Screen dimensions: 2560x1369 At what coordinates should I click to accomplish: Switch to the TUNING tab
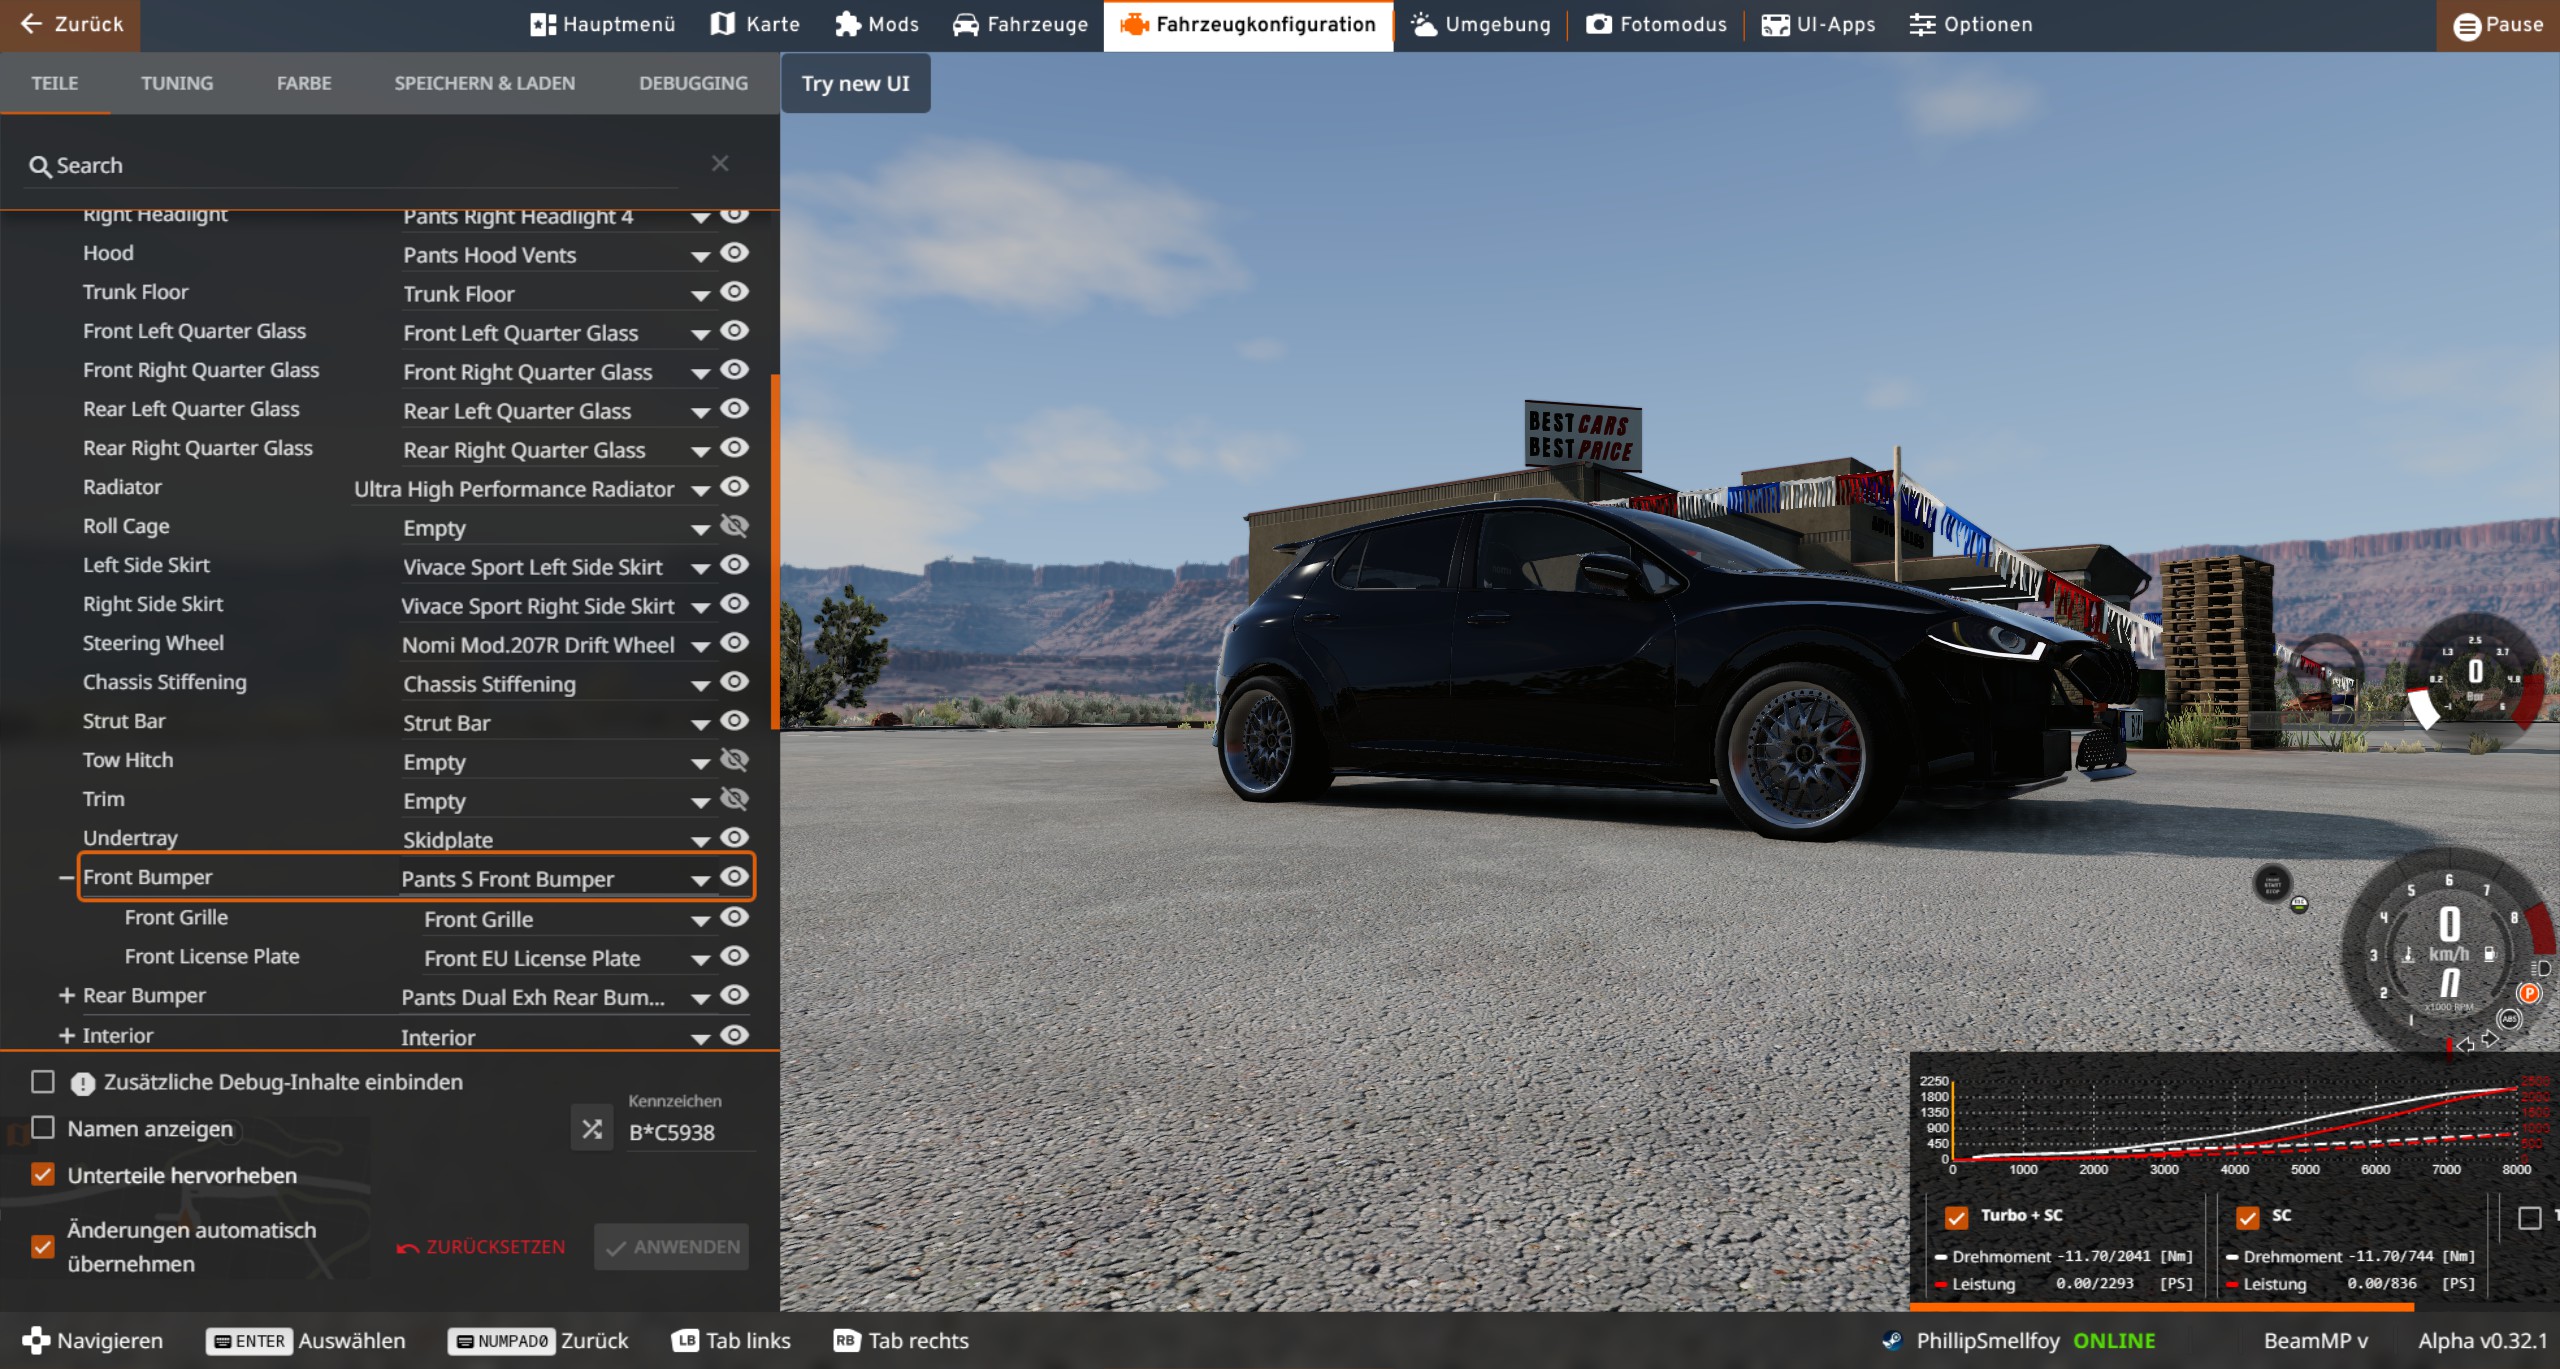(x=176, y=83)
